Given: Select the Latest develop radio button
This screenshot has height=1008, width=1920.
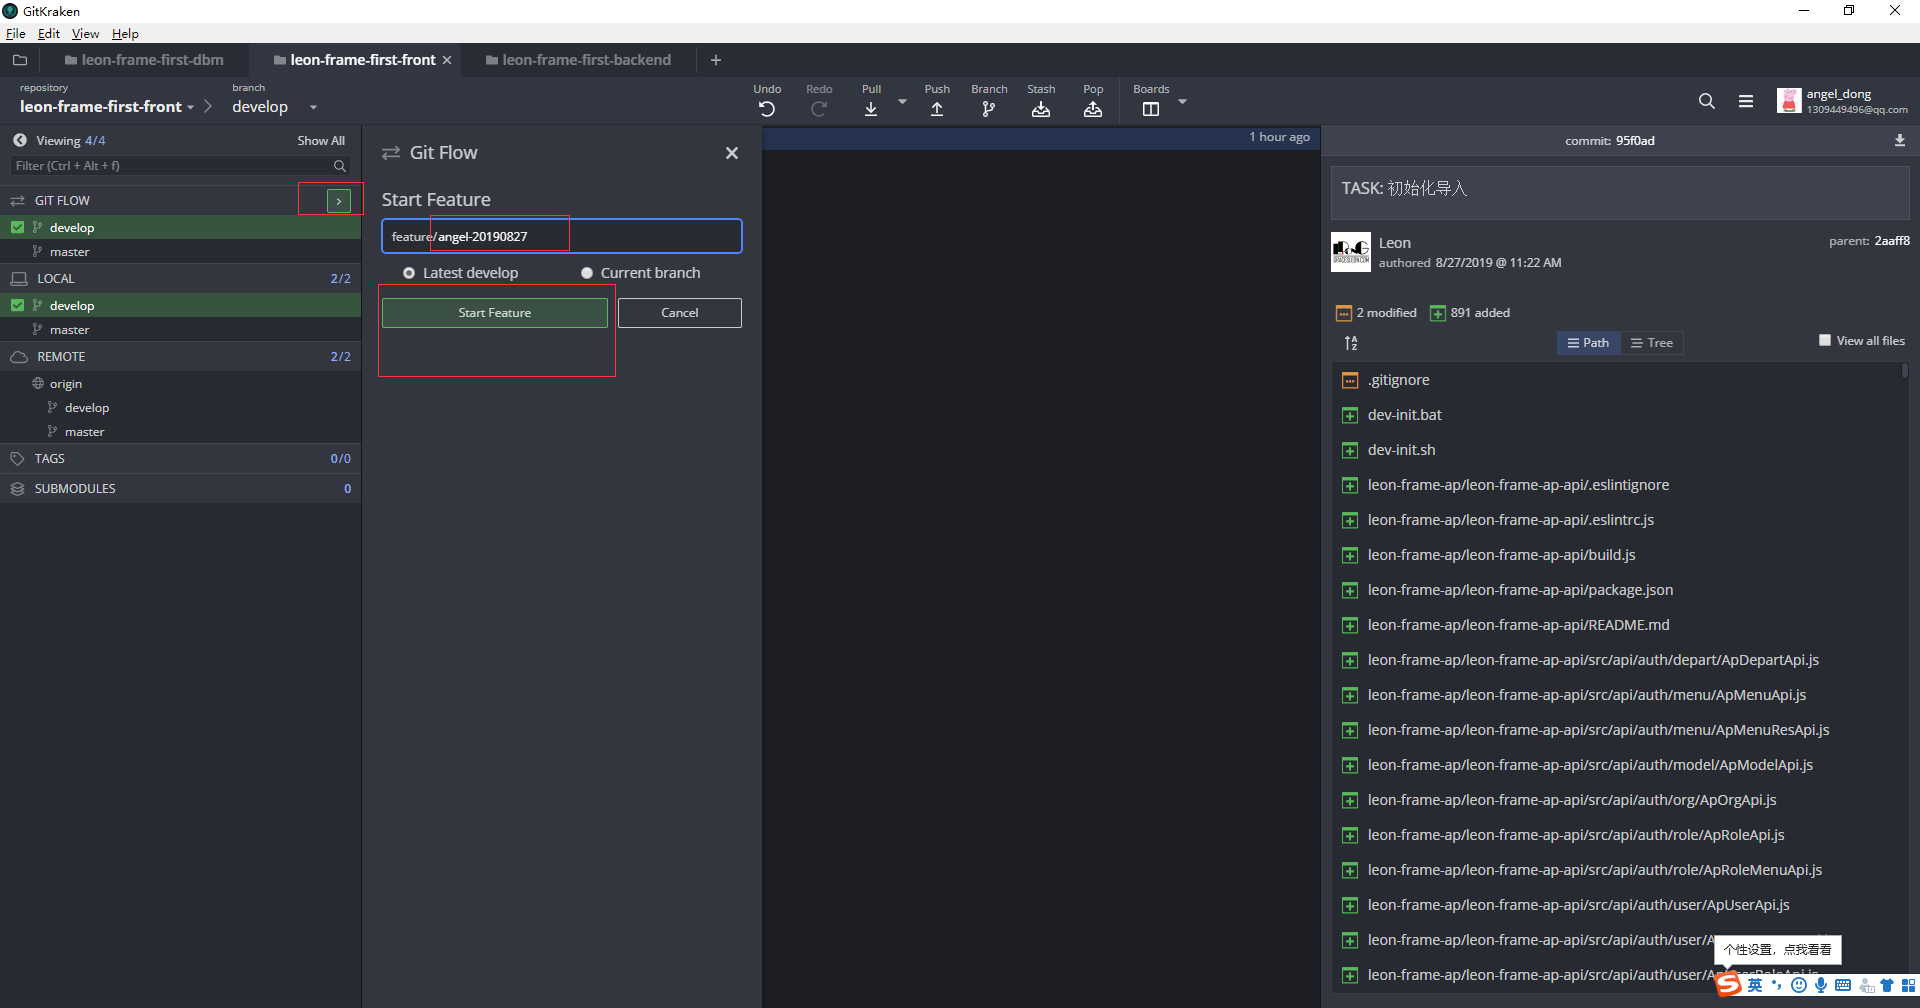Looking at the screenshot, I should (409, 273).
